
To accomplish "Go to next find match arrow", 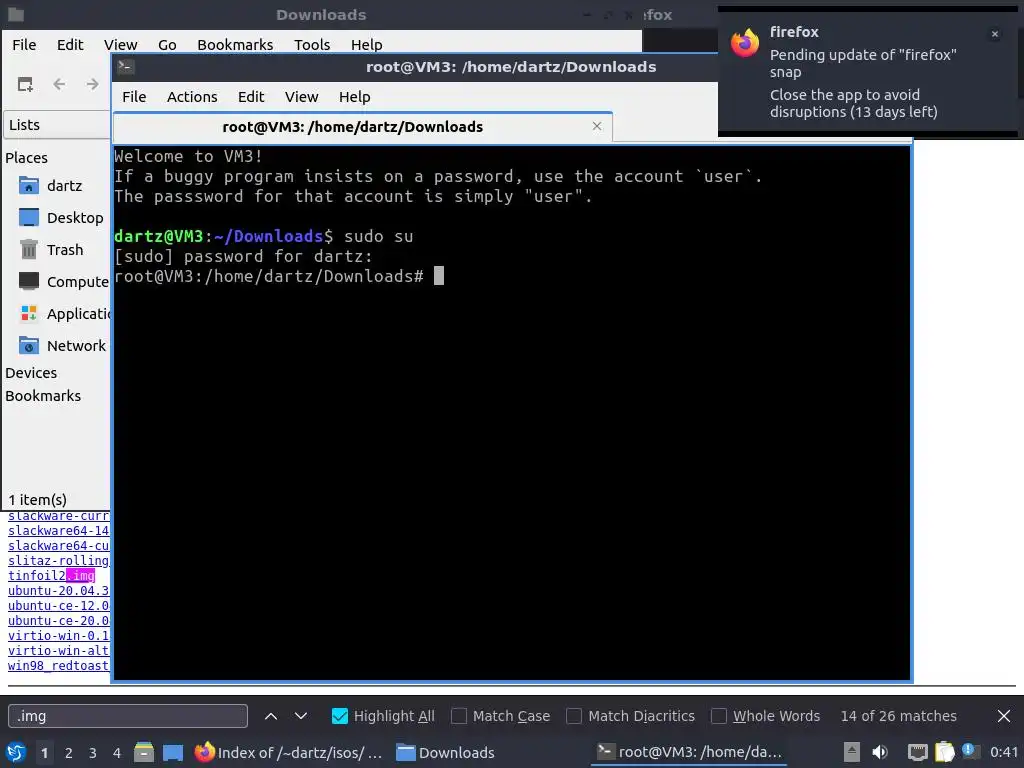I will coord(301,716).
